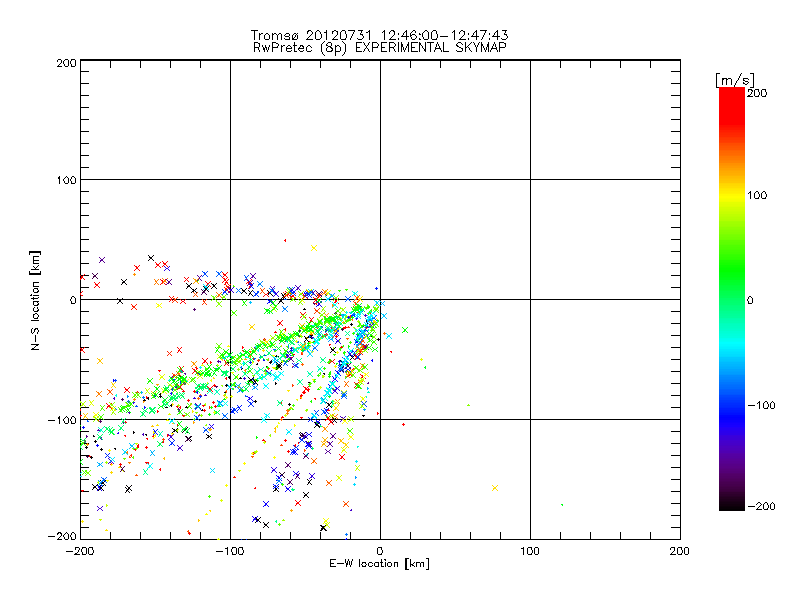Click the x-axis tick label '-200'

(x=80, y=552)
